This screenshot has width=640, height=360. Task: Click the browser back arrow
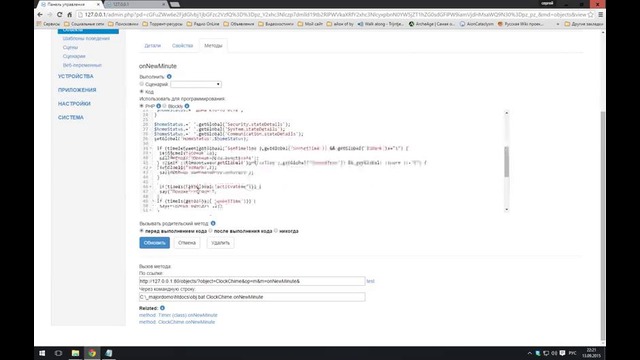pos(40,14)
